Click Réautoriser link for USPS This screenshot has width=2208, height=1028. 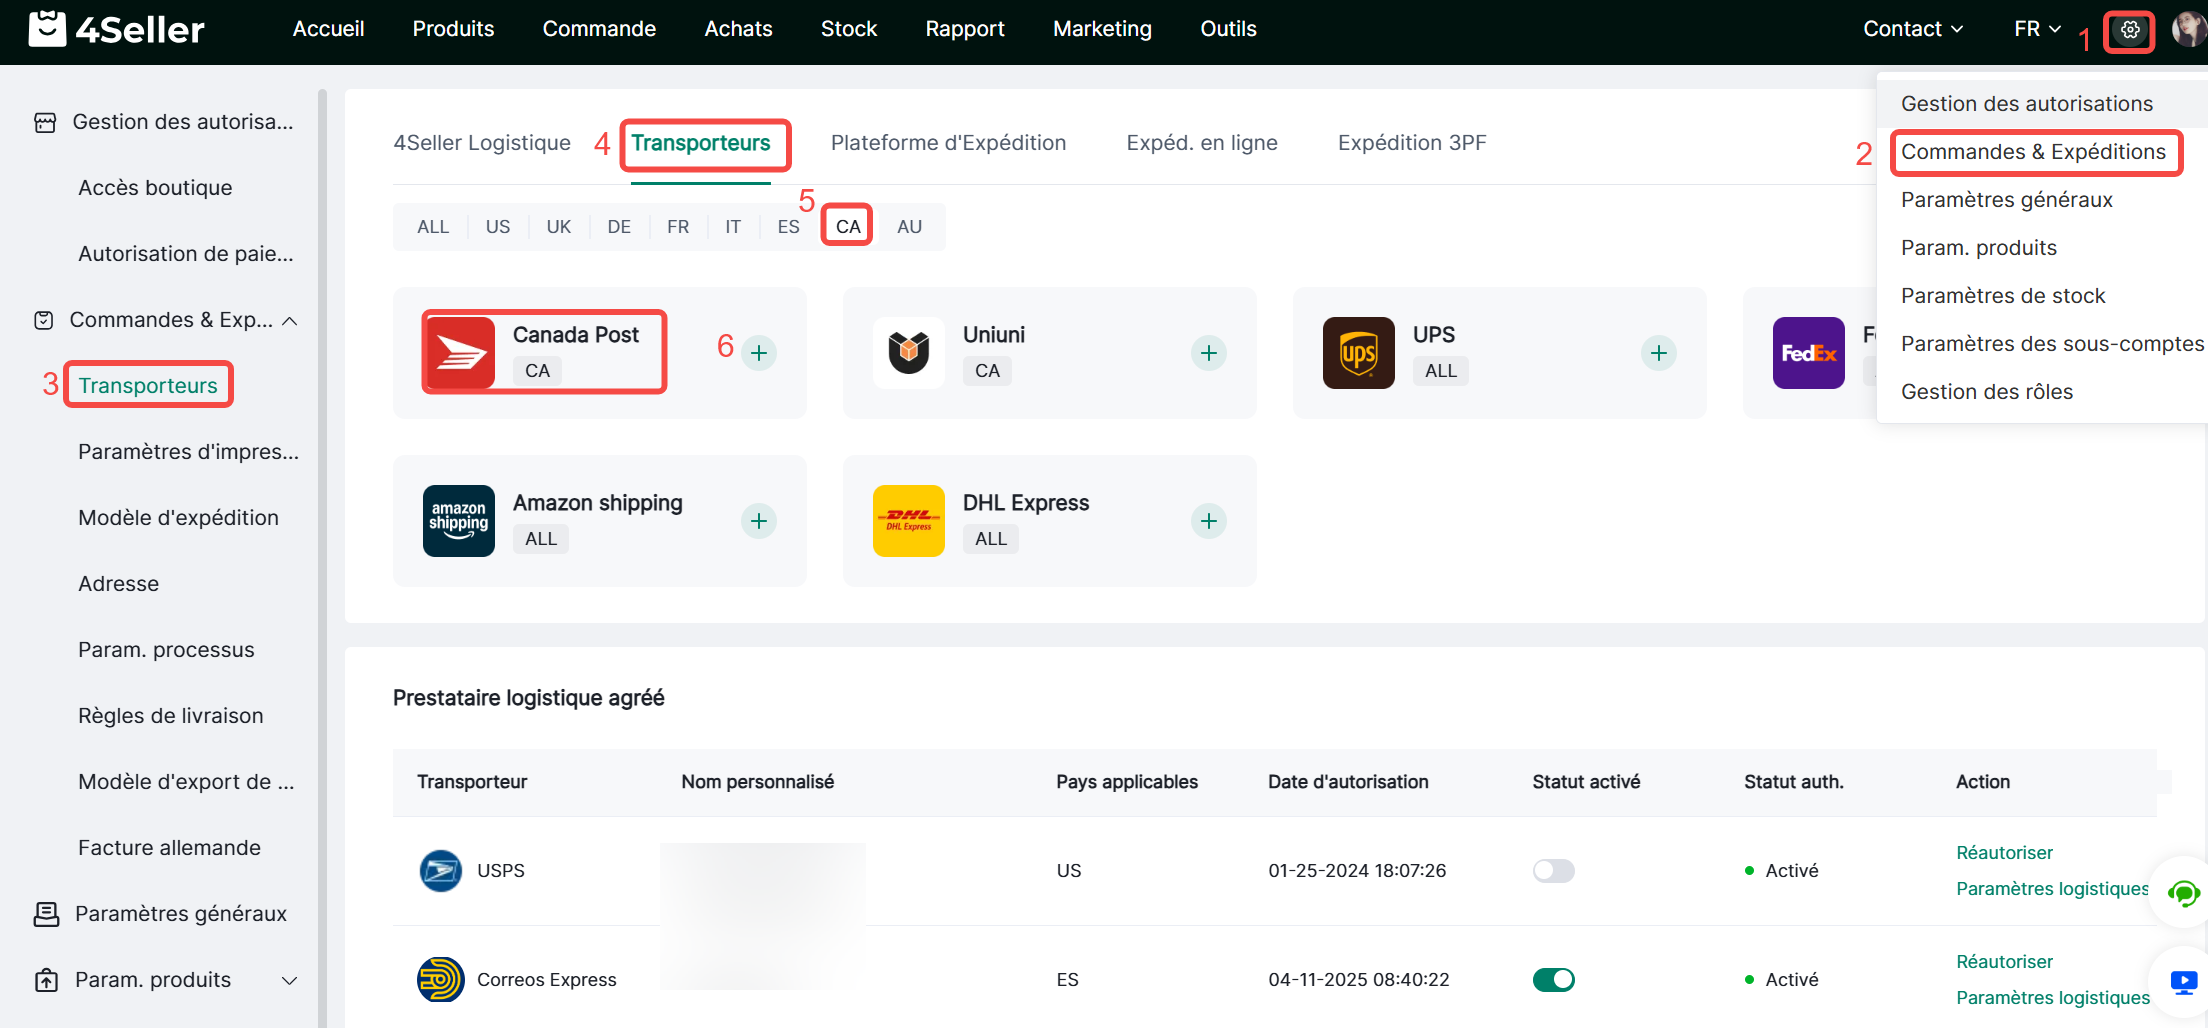click(x=2004, y=853)
